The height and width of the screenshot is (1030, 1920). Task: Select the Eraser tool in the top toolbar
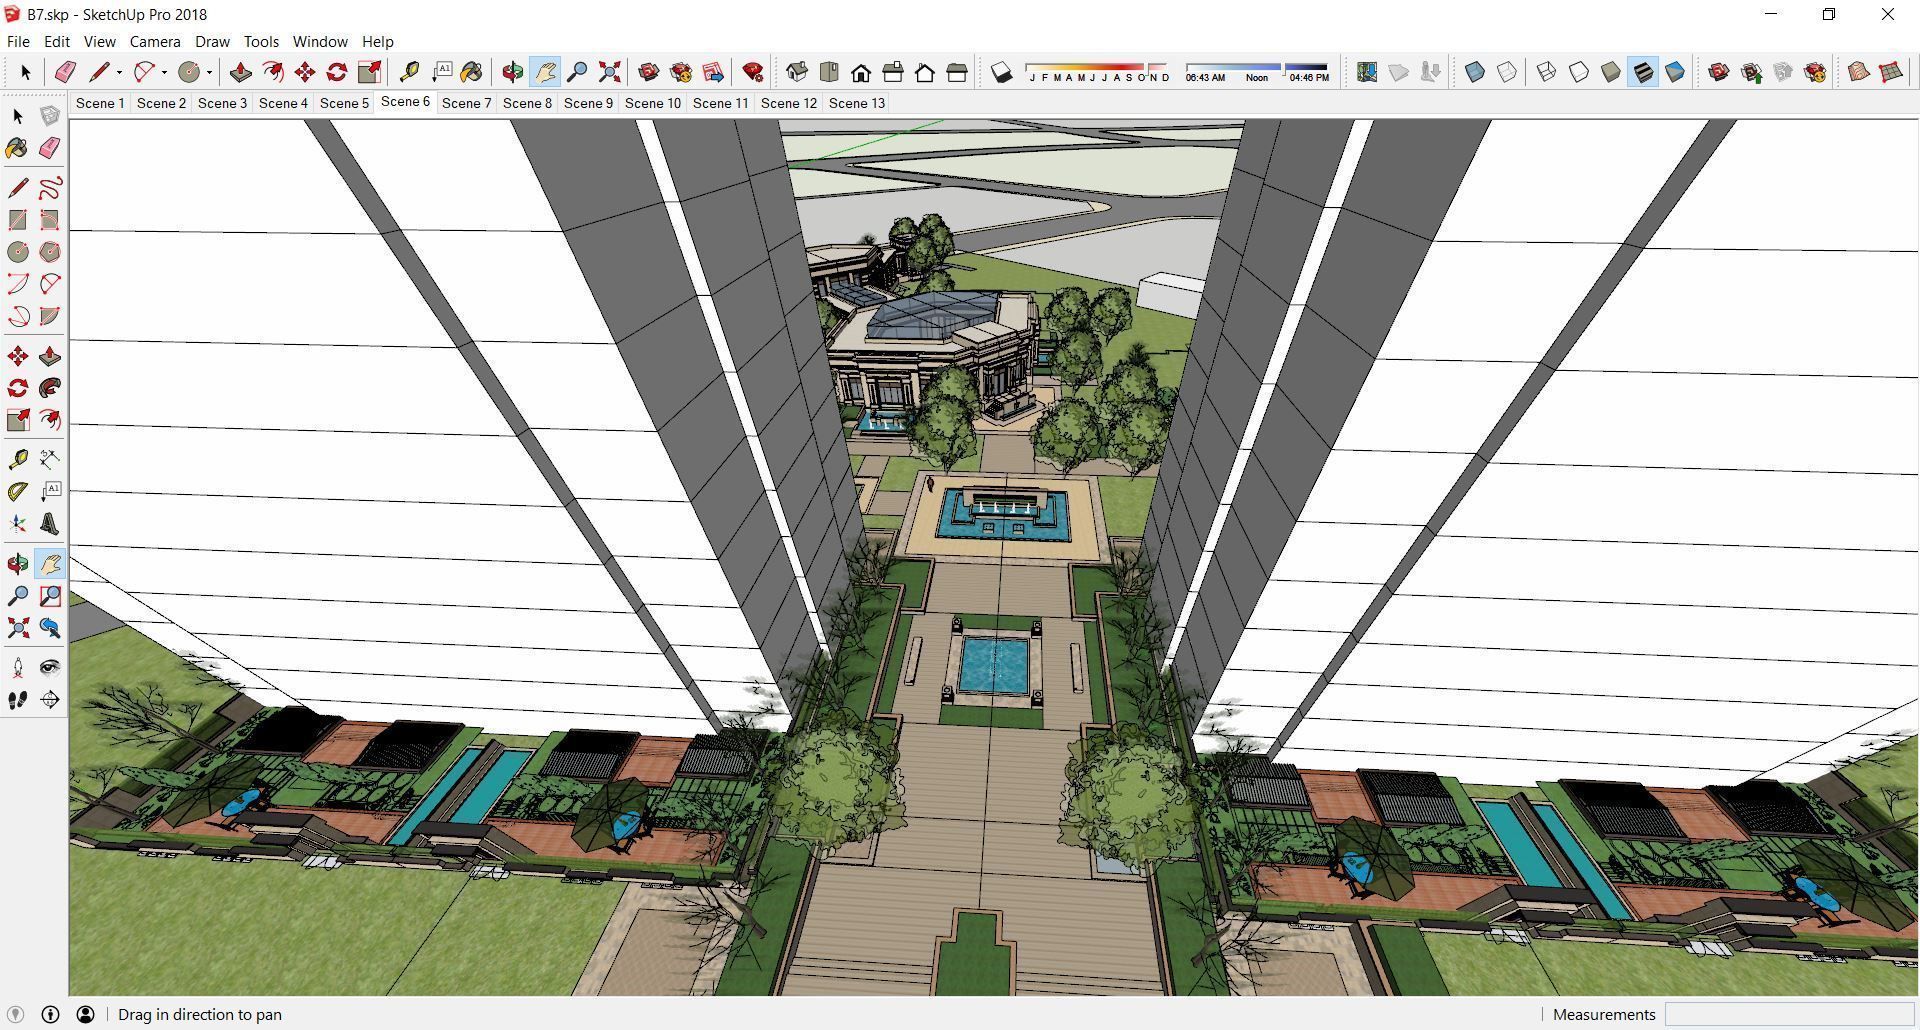click(x=65, y=72)
